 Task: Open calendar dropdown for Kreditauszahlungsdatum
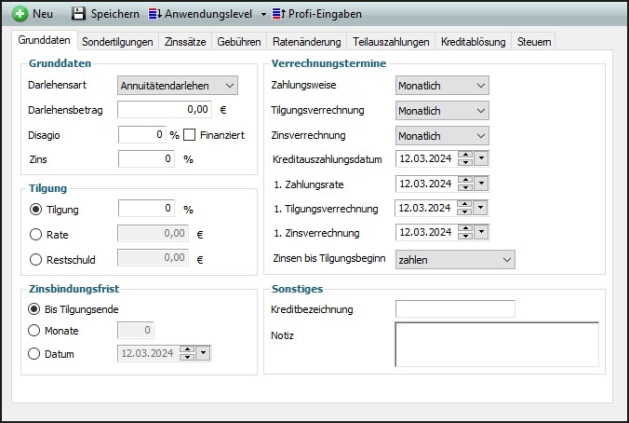pyautogui.click(x=482, y=159)
